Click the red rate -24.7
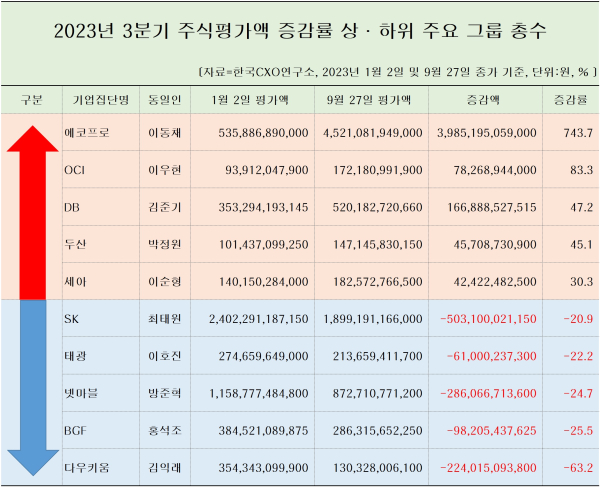The height and width of the screenshot is (487, 600). [578, 394]
